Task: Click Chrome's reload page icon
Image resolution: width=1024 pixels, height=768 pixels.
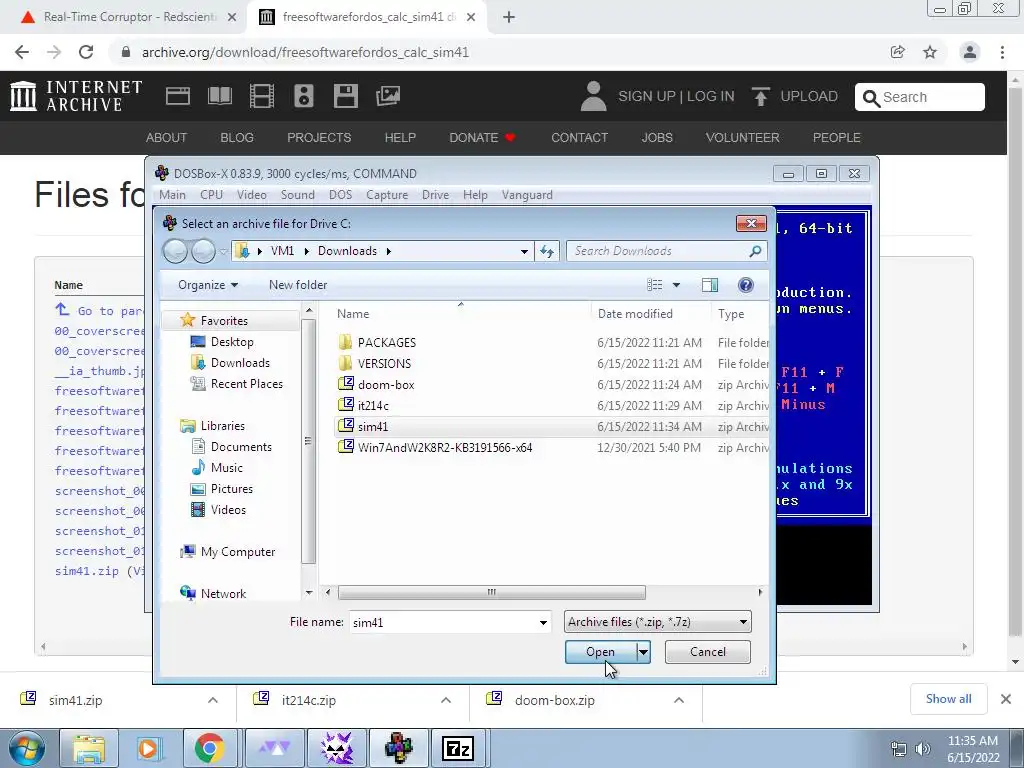Action: [x=86, y=52]
